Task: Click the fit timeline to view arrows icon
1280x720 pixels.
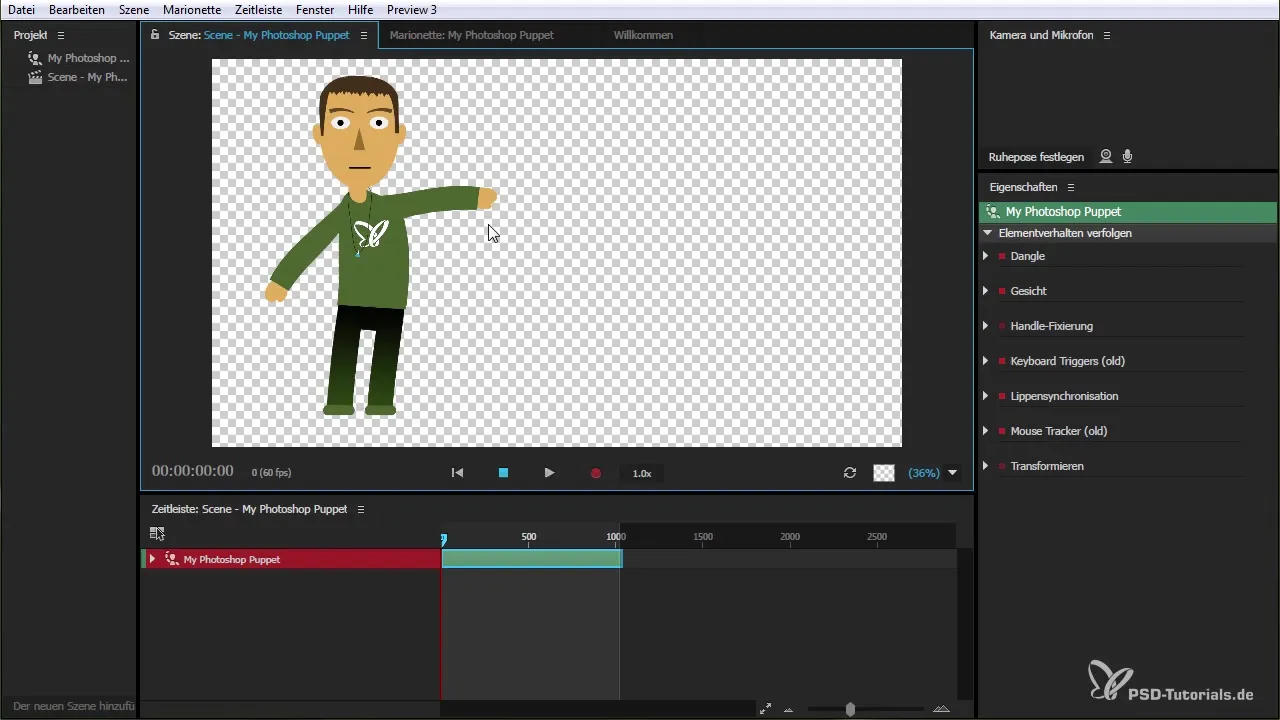Action: point(765,709)
